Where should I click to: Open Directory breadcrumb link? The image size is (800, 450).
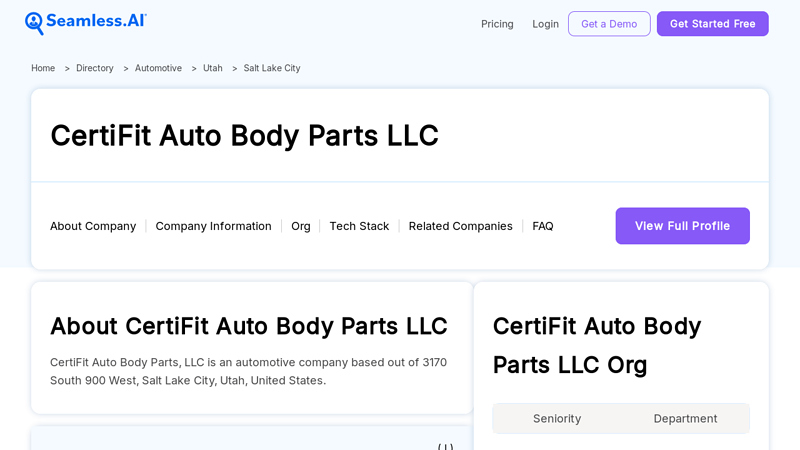(x=95, y=68)
